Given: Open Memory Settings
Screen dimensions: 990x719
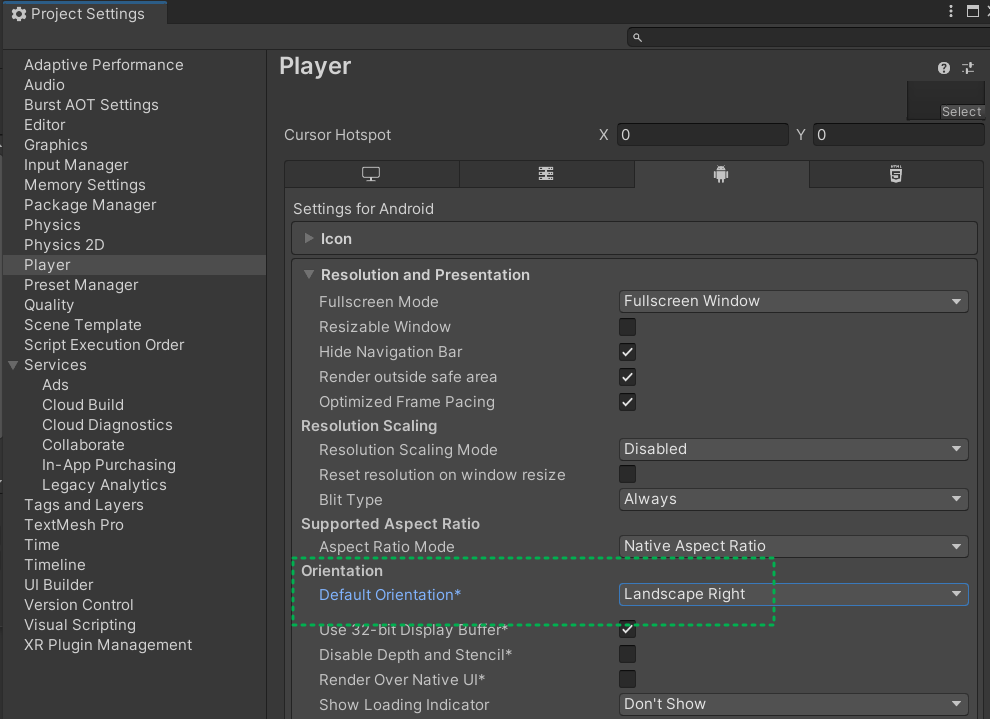Looking at the screenshot, I should pyautogui.click(x=85, y=185).
